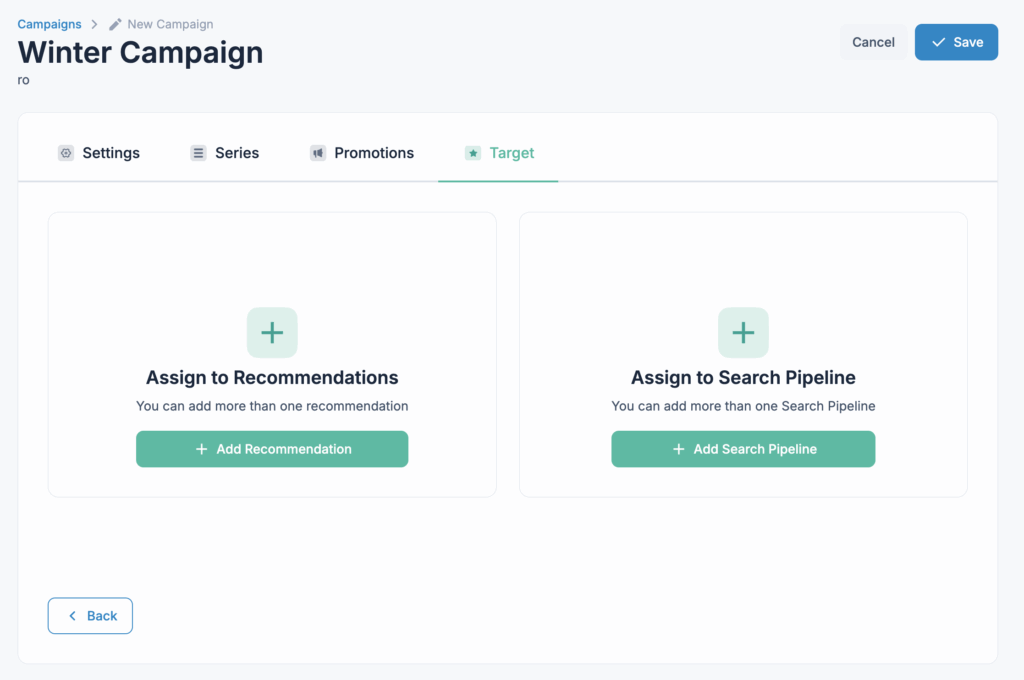Click the Winter Campaign title
1024x680 pixels.
pos(141,52)
